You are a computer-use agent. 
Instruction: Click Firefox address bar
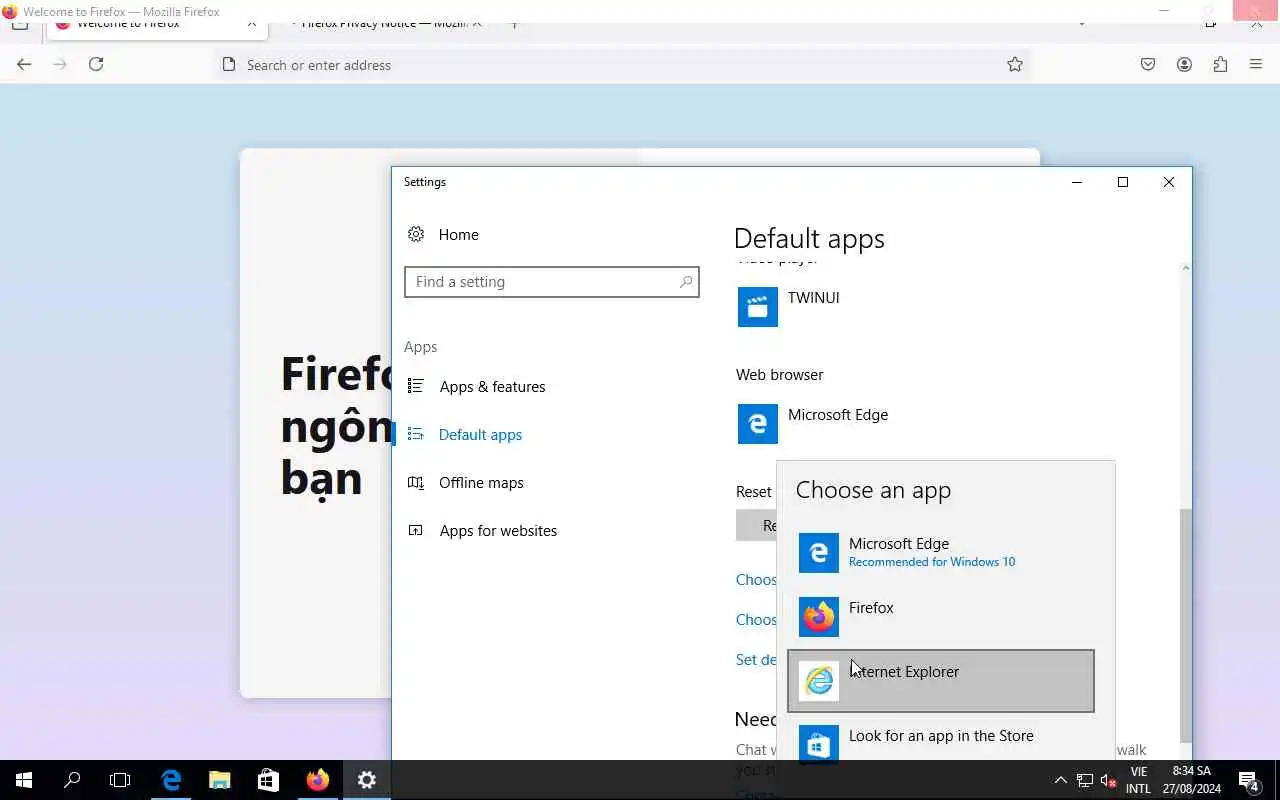click(x=622, y=65)
